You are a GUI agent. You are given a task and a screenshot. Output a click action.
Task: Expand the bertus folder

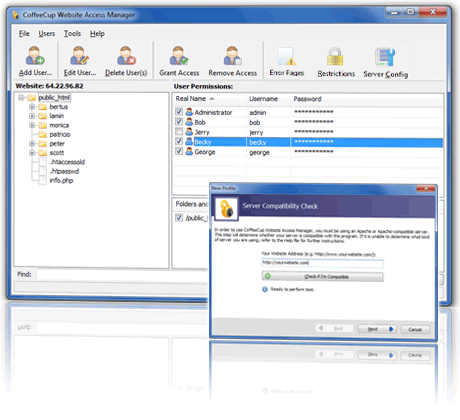[32, 107]
